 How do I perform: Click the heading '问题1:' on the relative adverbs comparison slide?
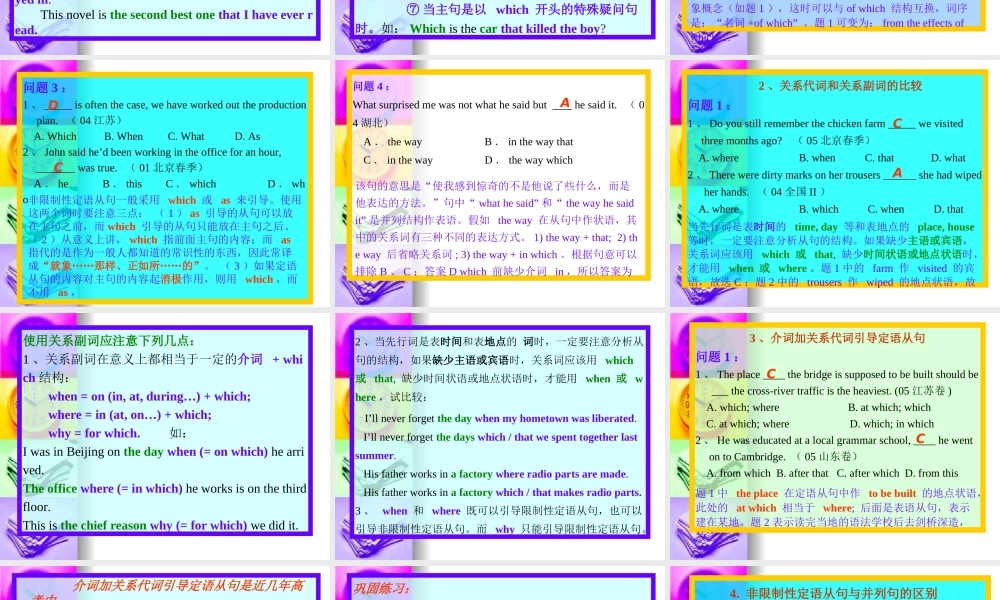(x=709, y=105)
